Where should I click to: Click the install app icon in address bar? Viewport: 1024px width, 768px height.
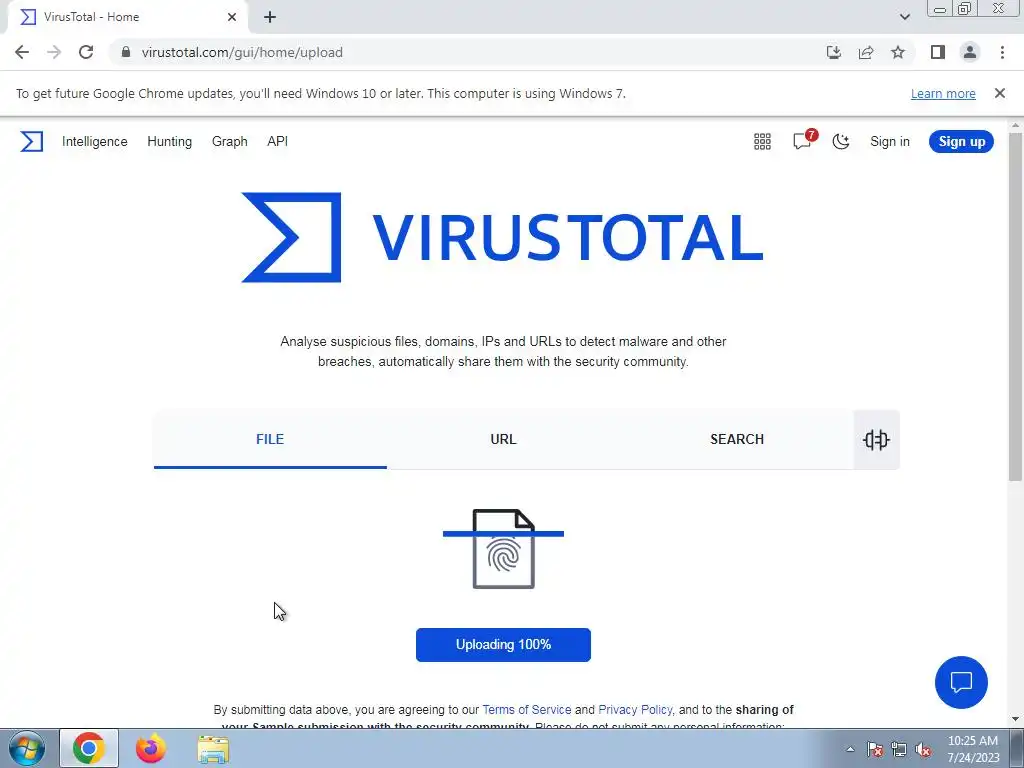pos(834,52)
